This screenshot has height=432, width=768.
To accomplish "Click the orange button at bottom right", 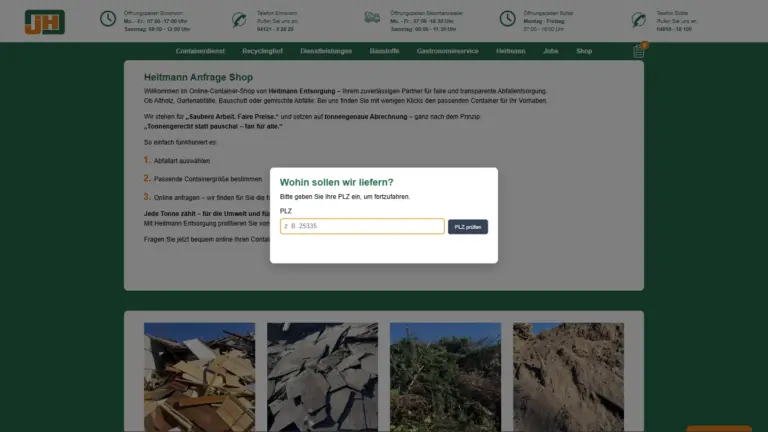I will [718, 428].
